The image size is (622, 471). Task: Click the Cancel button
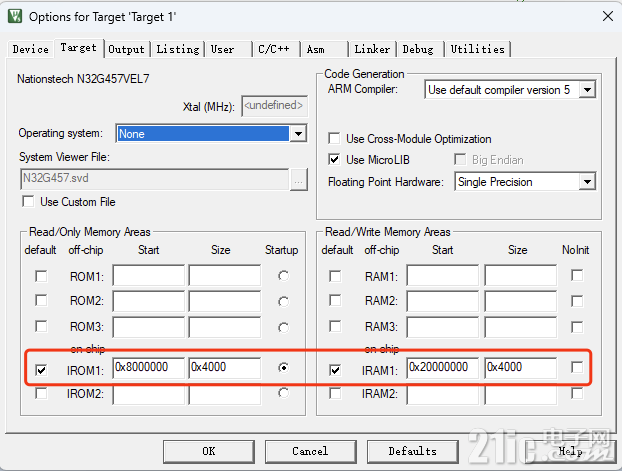(310, 452)
